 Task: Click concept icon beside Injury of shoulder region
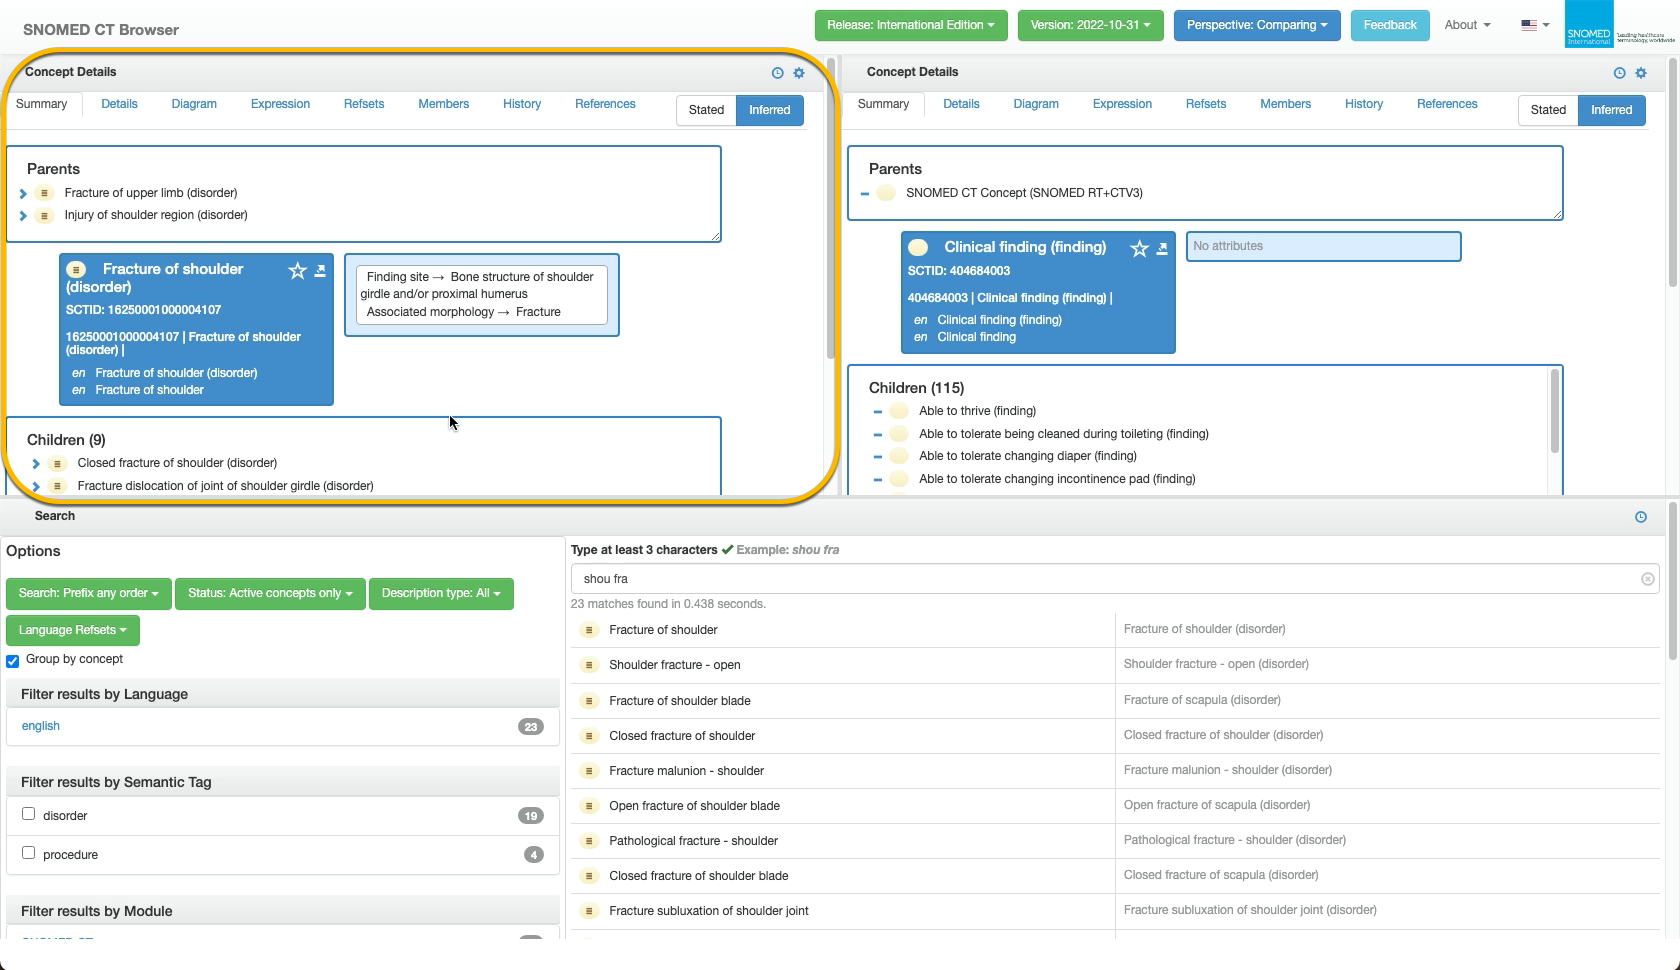click(x=44, y=216)
